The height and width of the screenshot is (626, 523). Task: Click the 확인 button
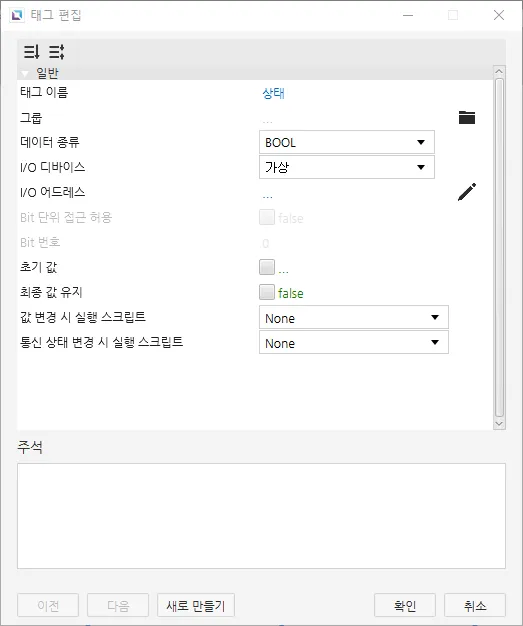(x=404, y=605)
